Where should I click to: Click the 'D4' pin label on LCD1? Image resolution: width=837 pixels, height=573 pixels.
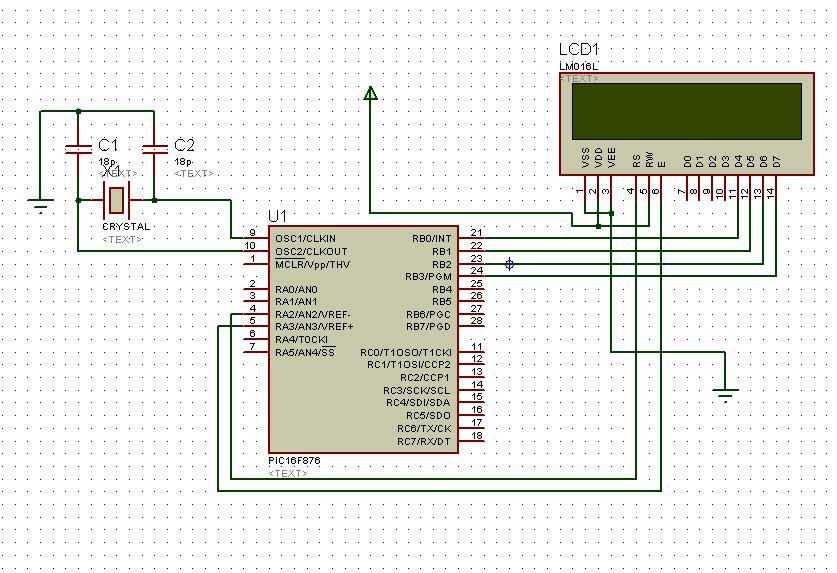click(x=738, y=161)
